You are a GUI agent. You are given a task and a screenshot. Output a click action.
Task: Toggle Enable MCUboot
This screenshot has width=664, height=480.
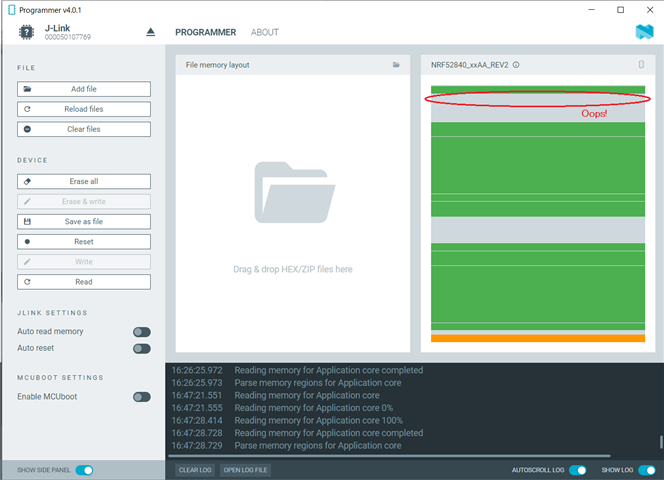(142, 397)
